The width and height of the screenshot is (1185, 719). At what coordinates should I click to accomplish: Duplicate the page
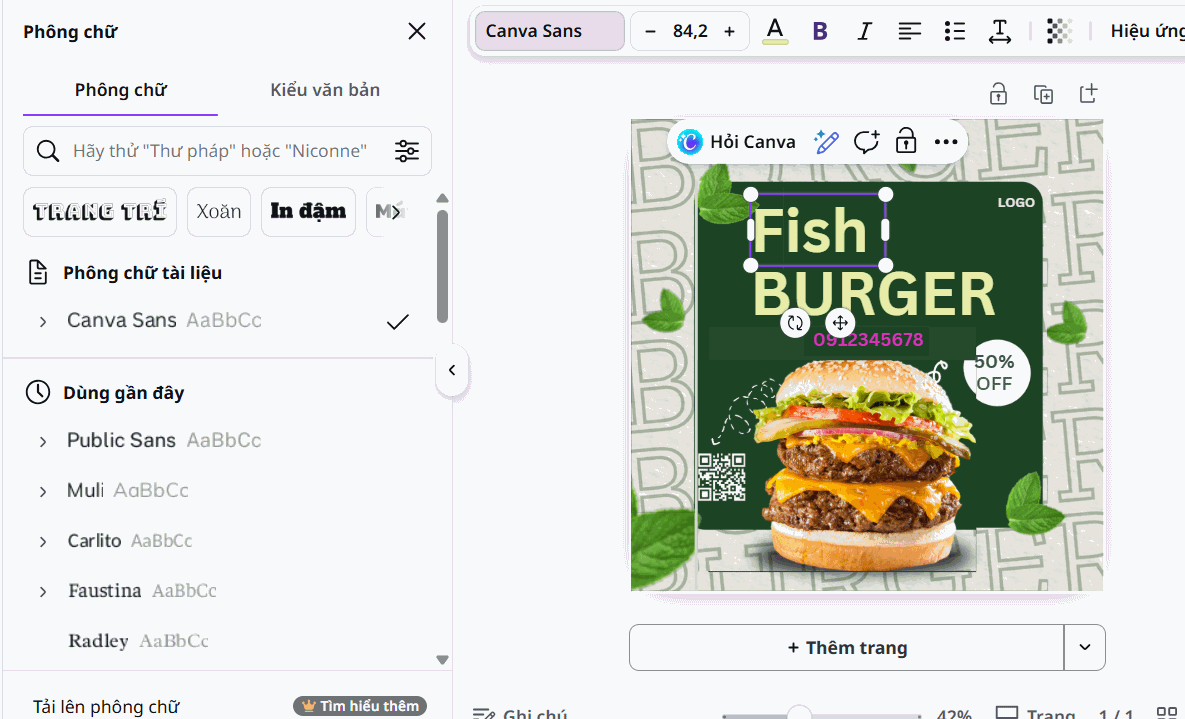point(1043,95)
